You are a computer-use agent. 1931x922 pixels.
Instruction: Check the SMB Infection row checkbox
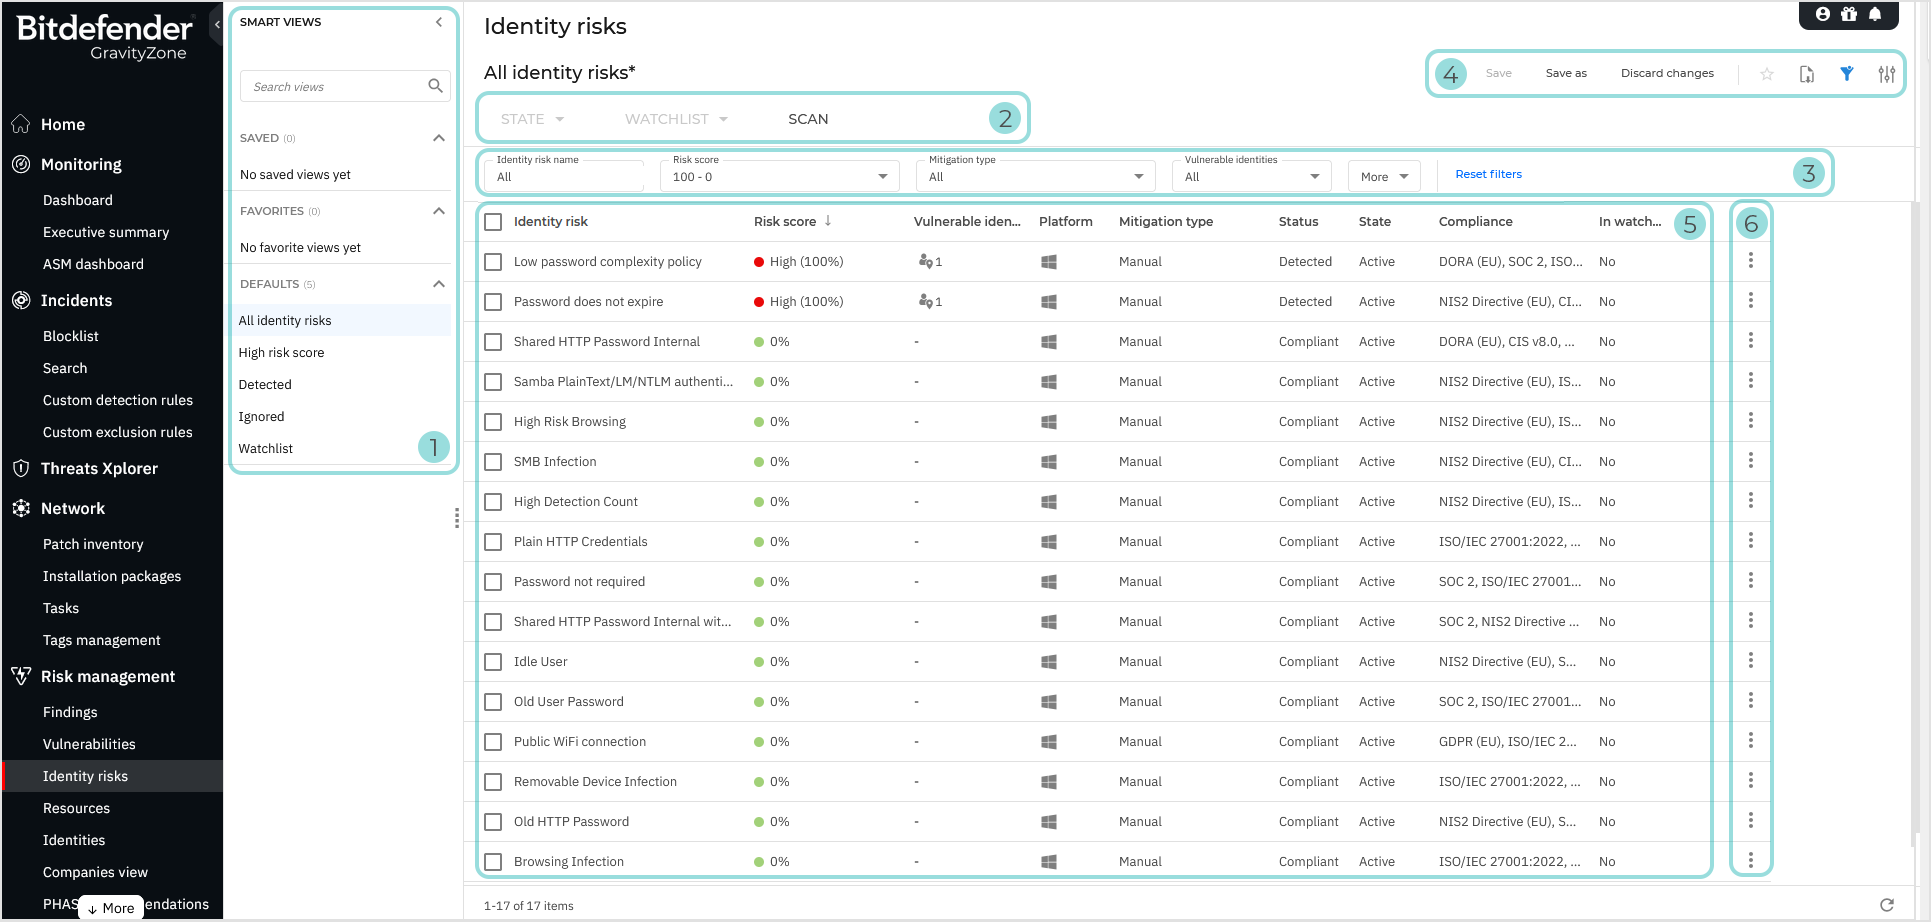(493, 461)
